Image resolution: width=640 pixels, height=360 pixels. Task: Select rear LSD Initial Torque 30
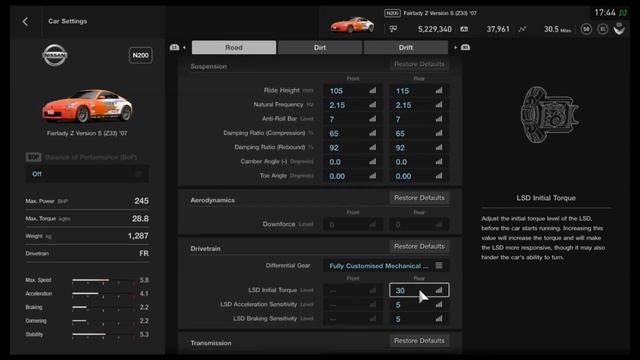click(419, 290)
